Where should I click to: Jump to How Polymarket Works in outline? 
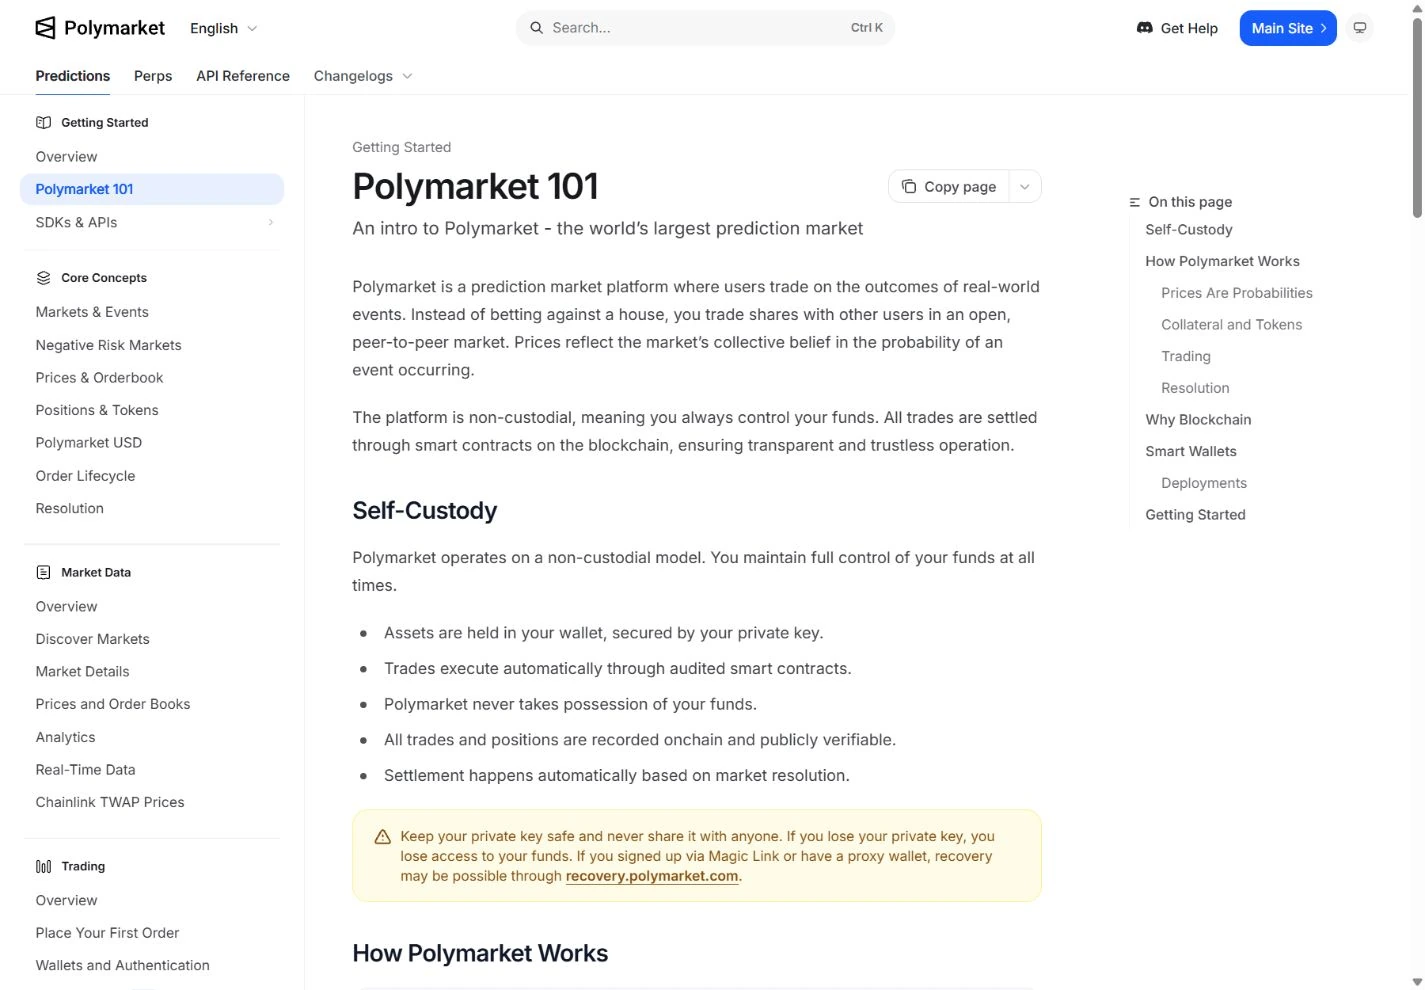1223,262
